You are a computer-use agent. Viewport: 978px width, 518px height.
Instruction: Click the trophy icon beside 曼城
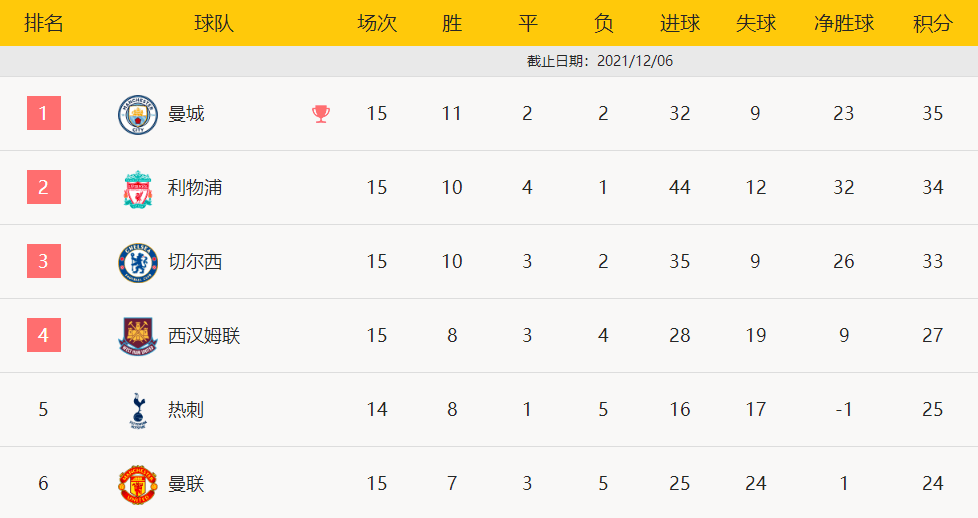[320, 114]
